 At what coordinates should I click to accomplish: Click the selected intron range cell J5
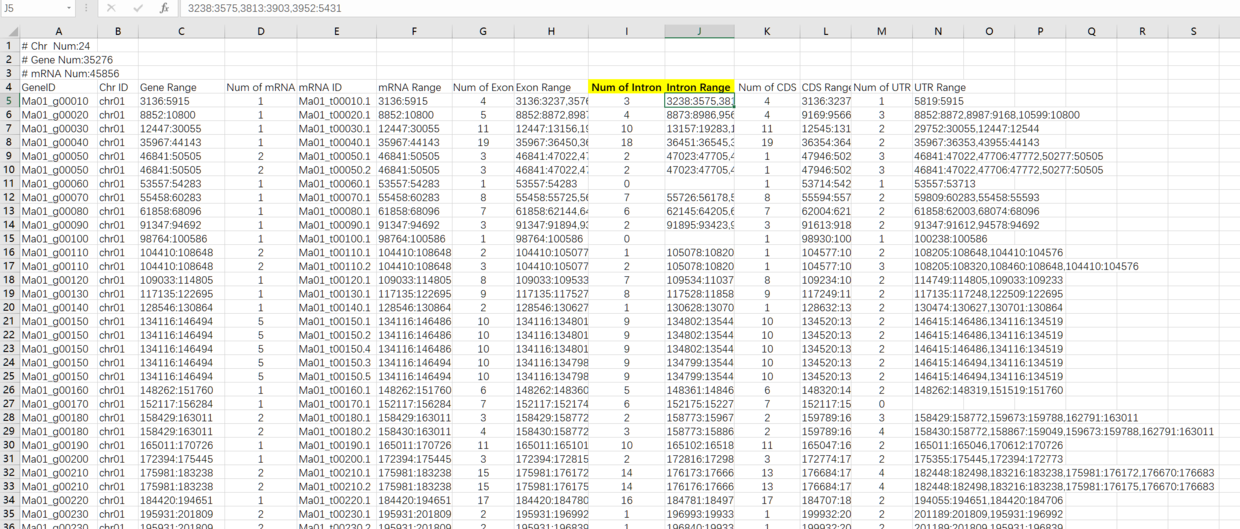click(699, 101)
